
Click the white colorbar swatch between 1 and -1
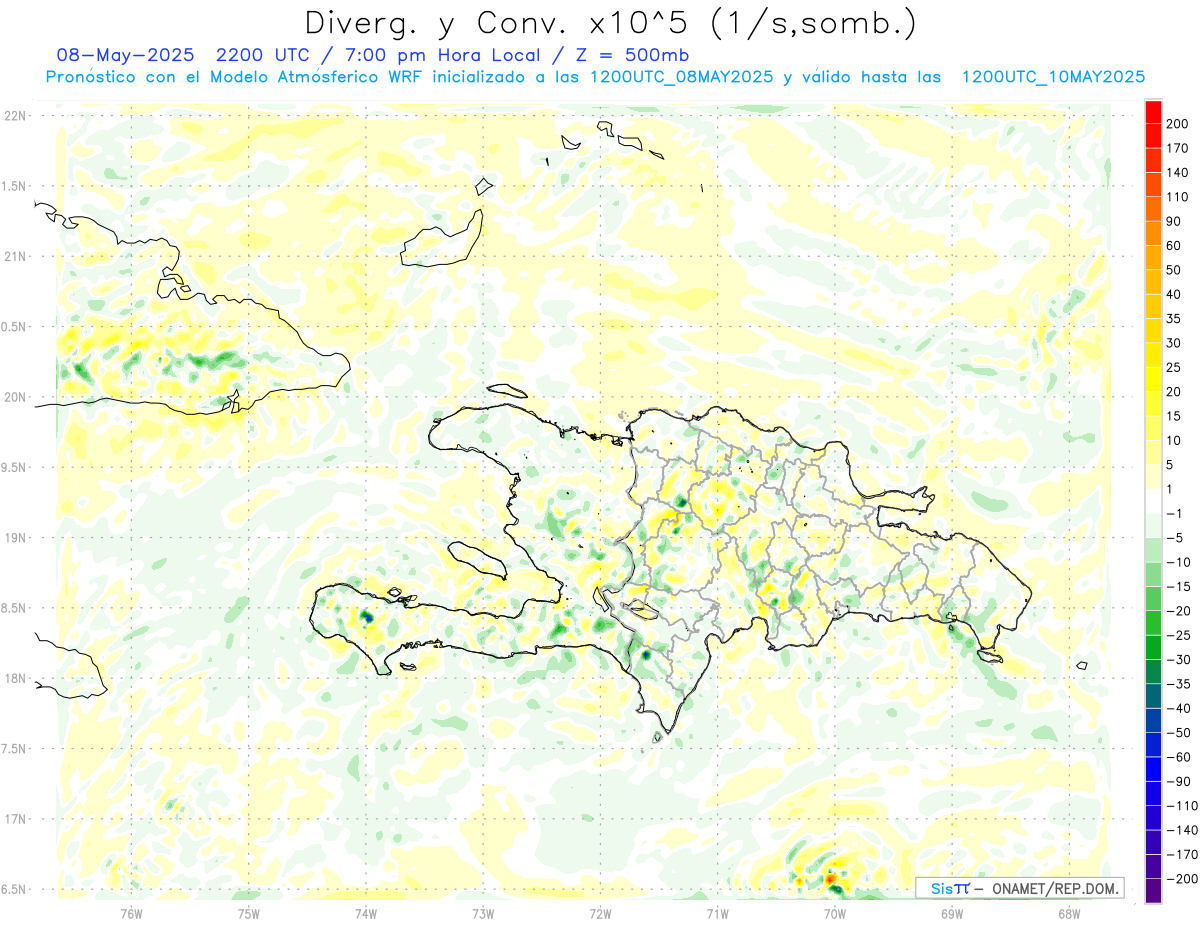(1153, 501)
